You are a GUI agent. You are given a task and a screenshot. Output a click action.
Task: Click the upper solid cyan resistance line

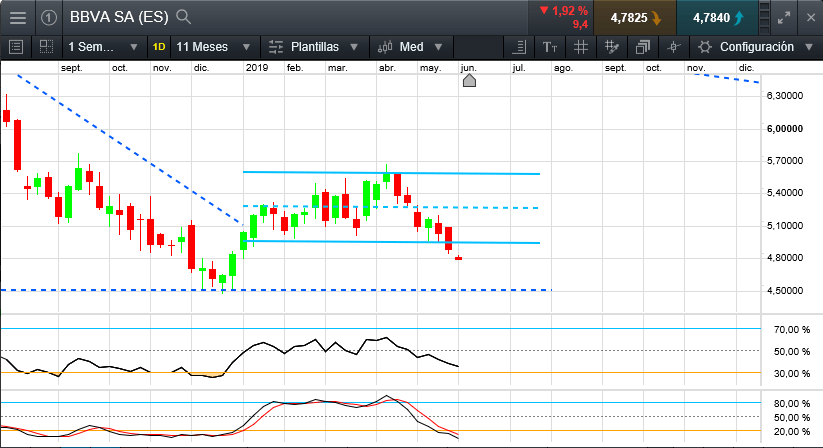coord(391,173)
